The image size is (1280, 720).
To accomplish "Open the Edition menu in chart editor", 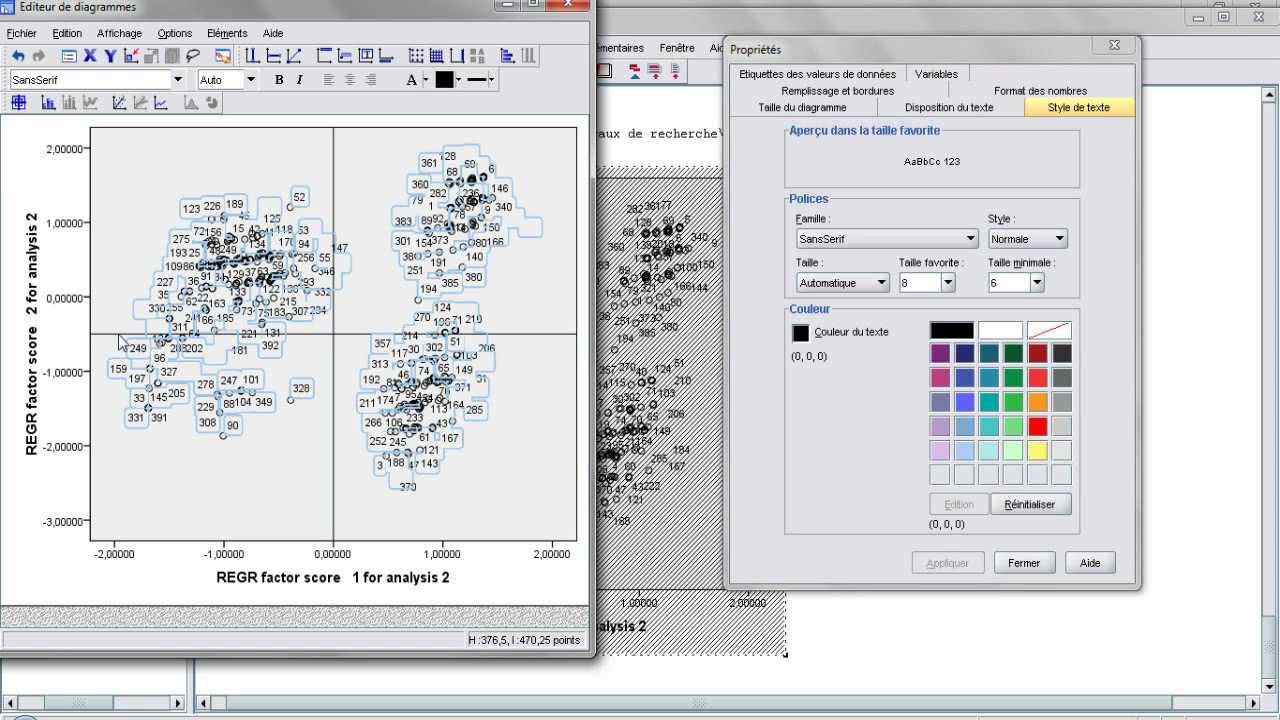I will pos(67,33).
